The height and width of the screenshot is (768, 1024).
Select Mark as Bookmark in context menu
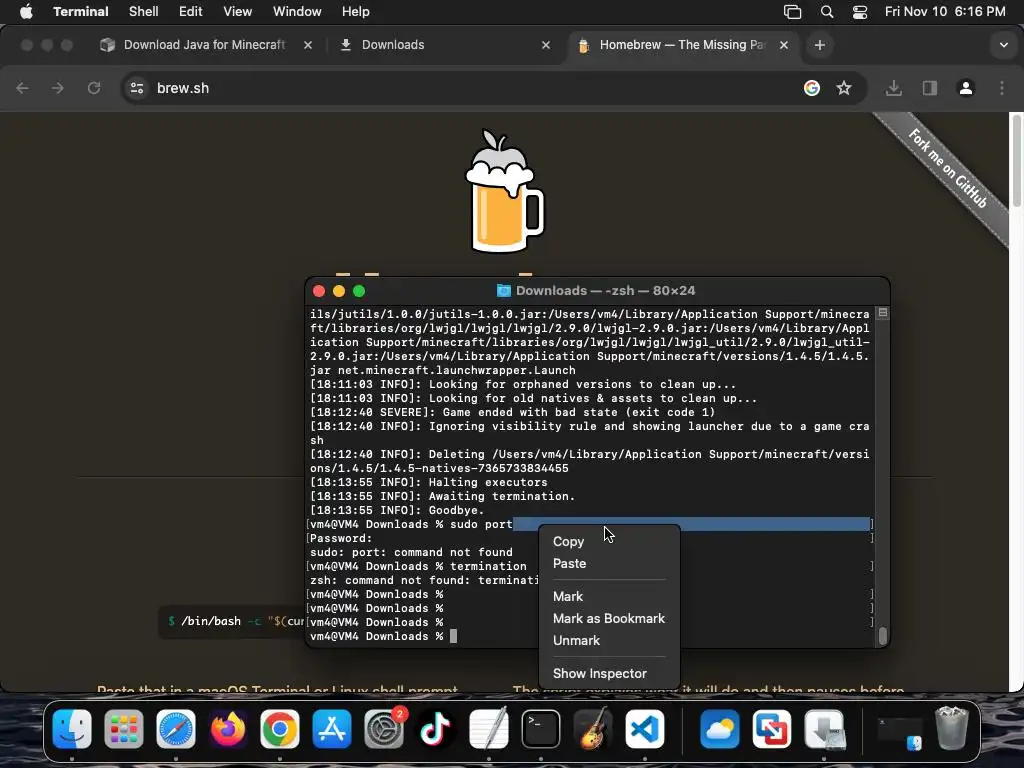[609, 618]
